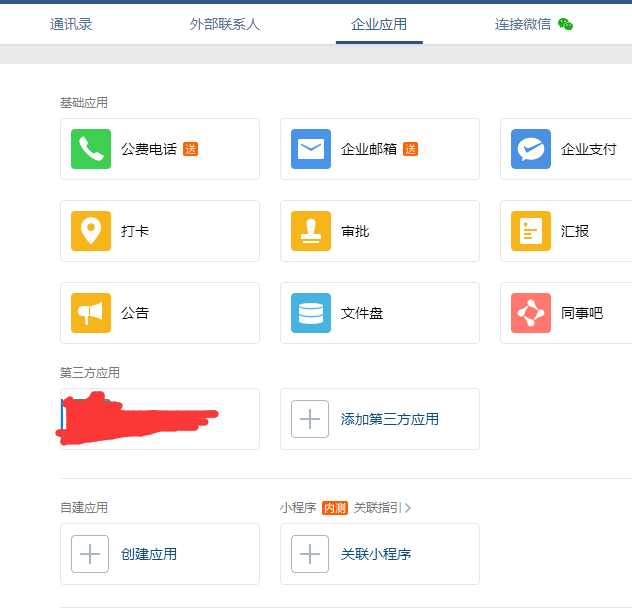The image size is (632, 613).
Task: Click the WeChat icon beside 连接微信
Action: pyautogui.click(x=565, y=24)
